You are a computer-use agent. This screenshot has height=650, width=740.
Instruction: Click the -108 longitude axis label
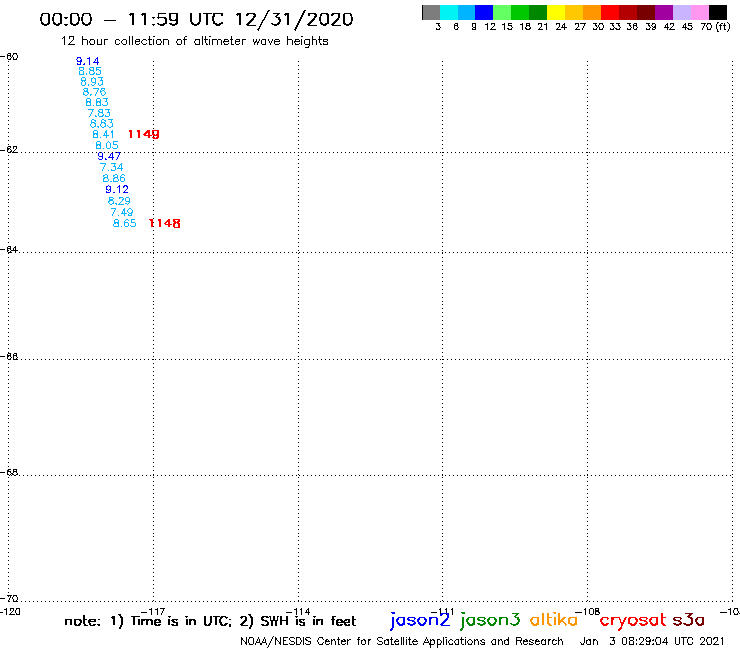[588, 612]
